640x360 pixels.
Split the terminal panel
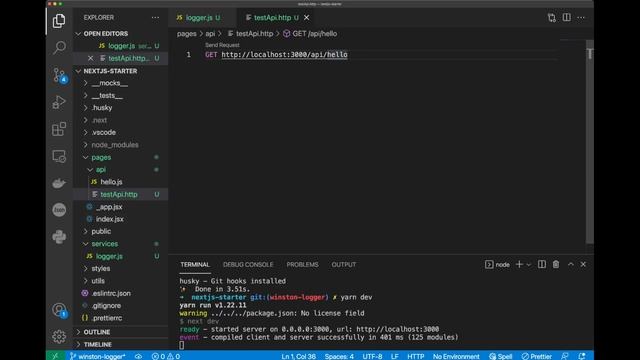542,264
